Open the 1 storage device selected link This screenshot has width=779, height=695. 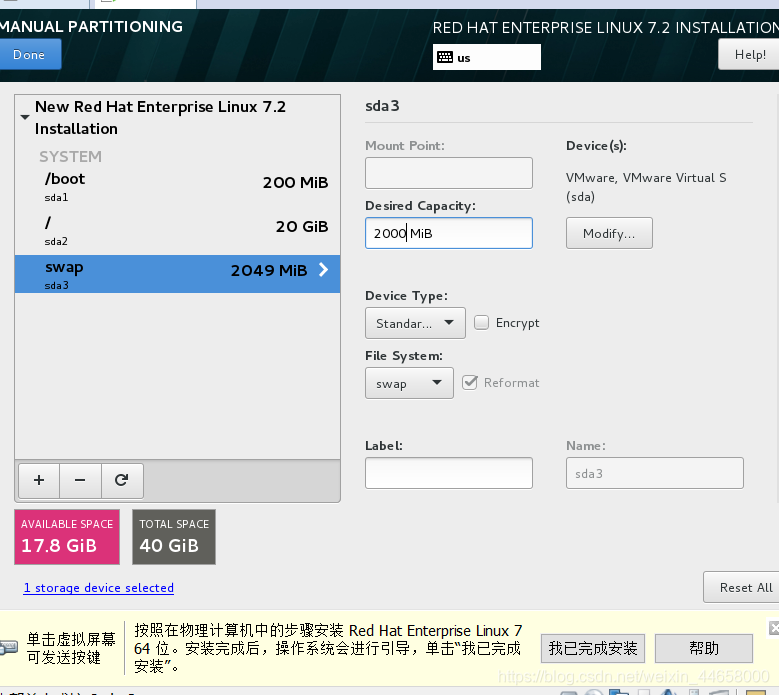tap(98, 588)
